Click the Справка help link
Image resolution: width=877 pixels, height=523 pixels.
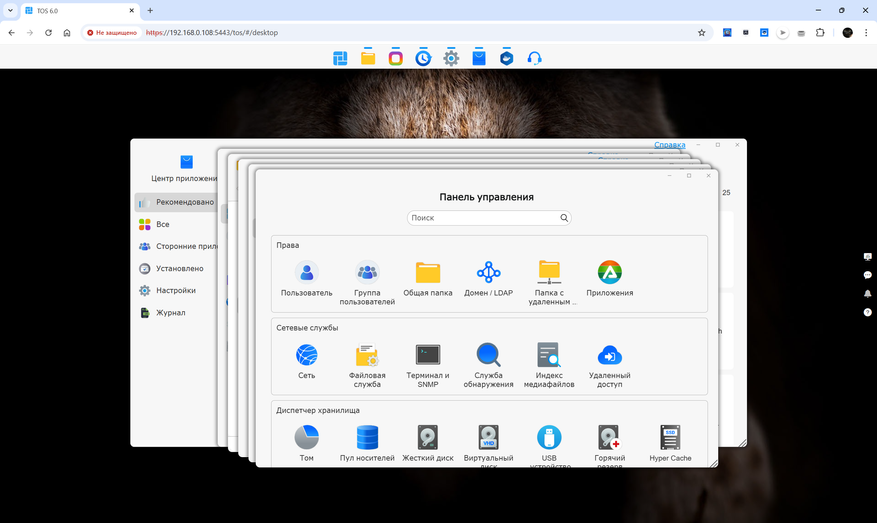click(670, 145)
